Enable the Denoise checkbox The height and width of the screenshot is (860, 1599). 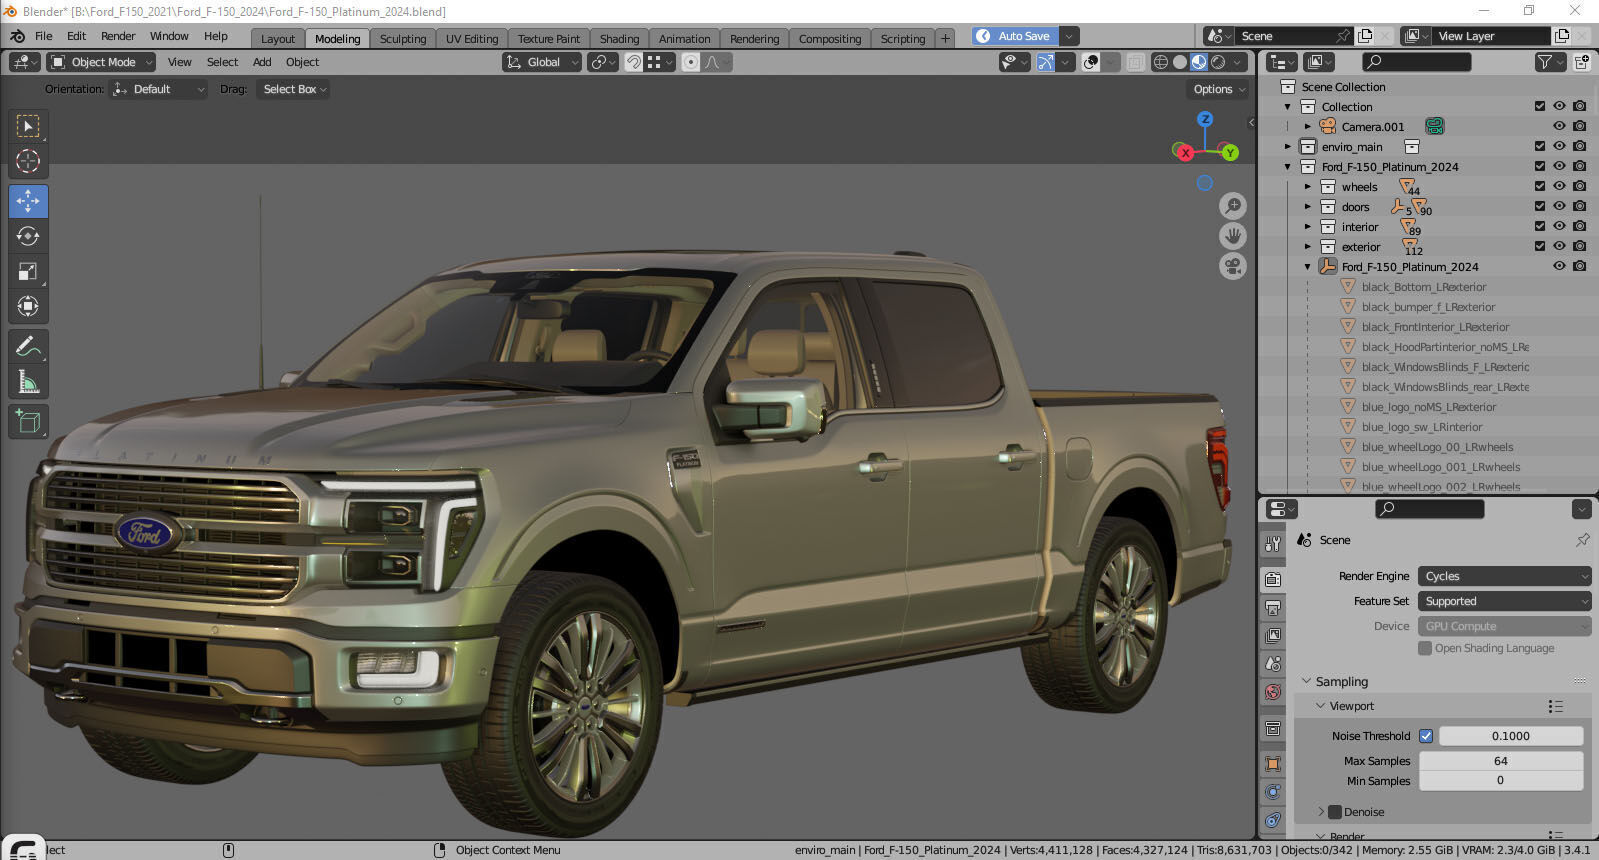[1335, 812]
